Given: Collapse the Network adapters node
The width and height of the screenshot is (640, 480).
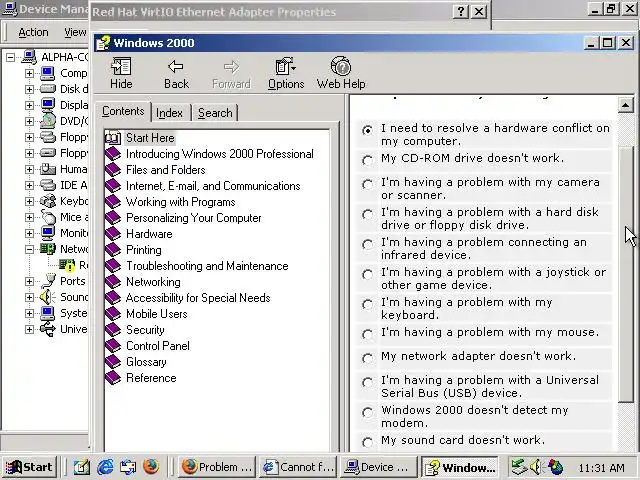Looking at the screenshot, I should pos(29,249).
